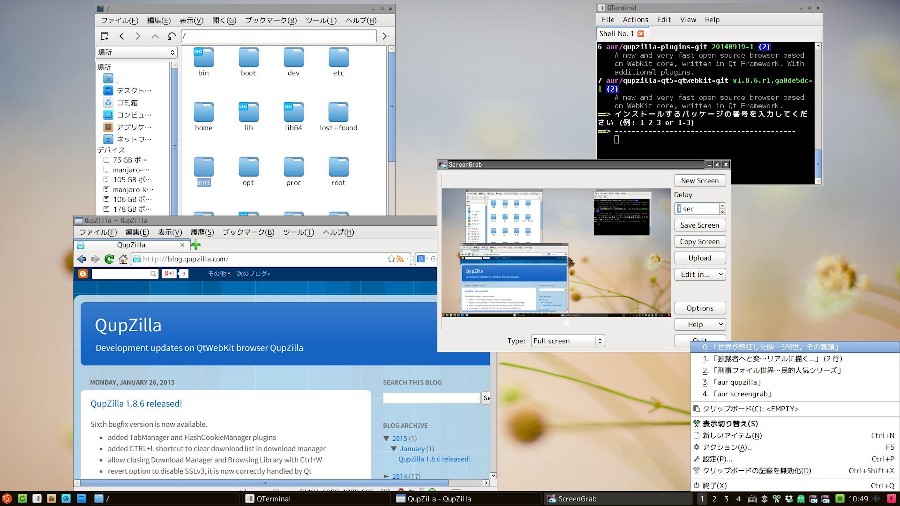Open the home folder

(204, 116)
